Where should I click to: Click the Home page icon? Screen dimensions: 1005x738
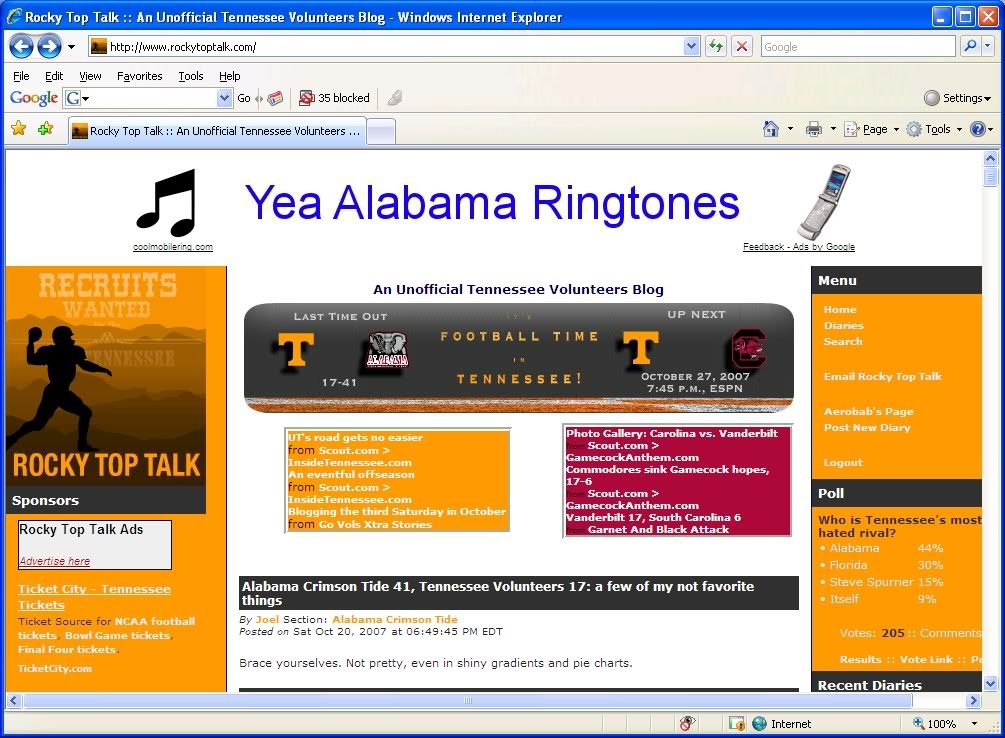(771, 129)
